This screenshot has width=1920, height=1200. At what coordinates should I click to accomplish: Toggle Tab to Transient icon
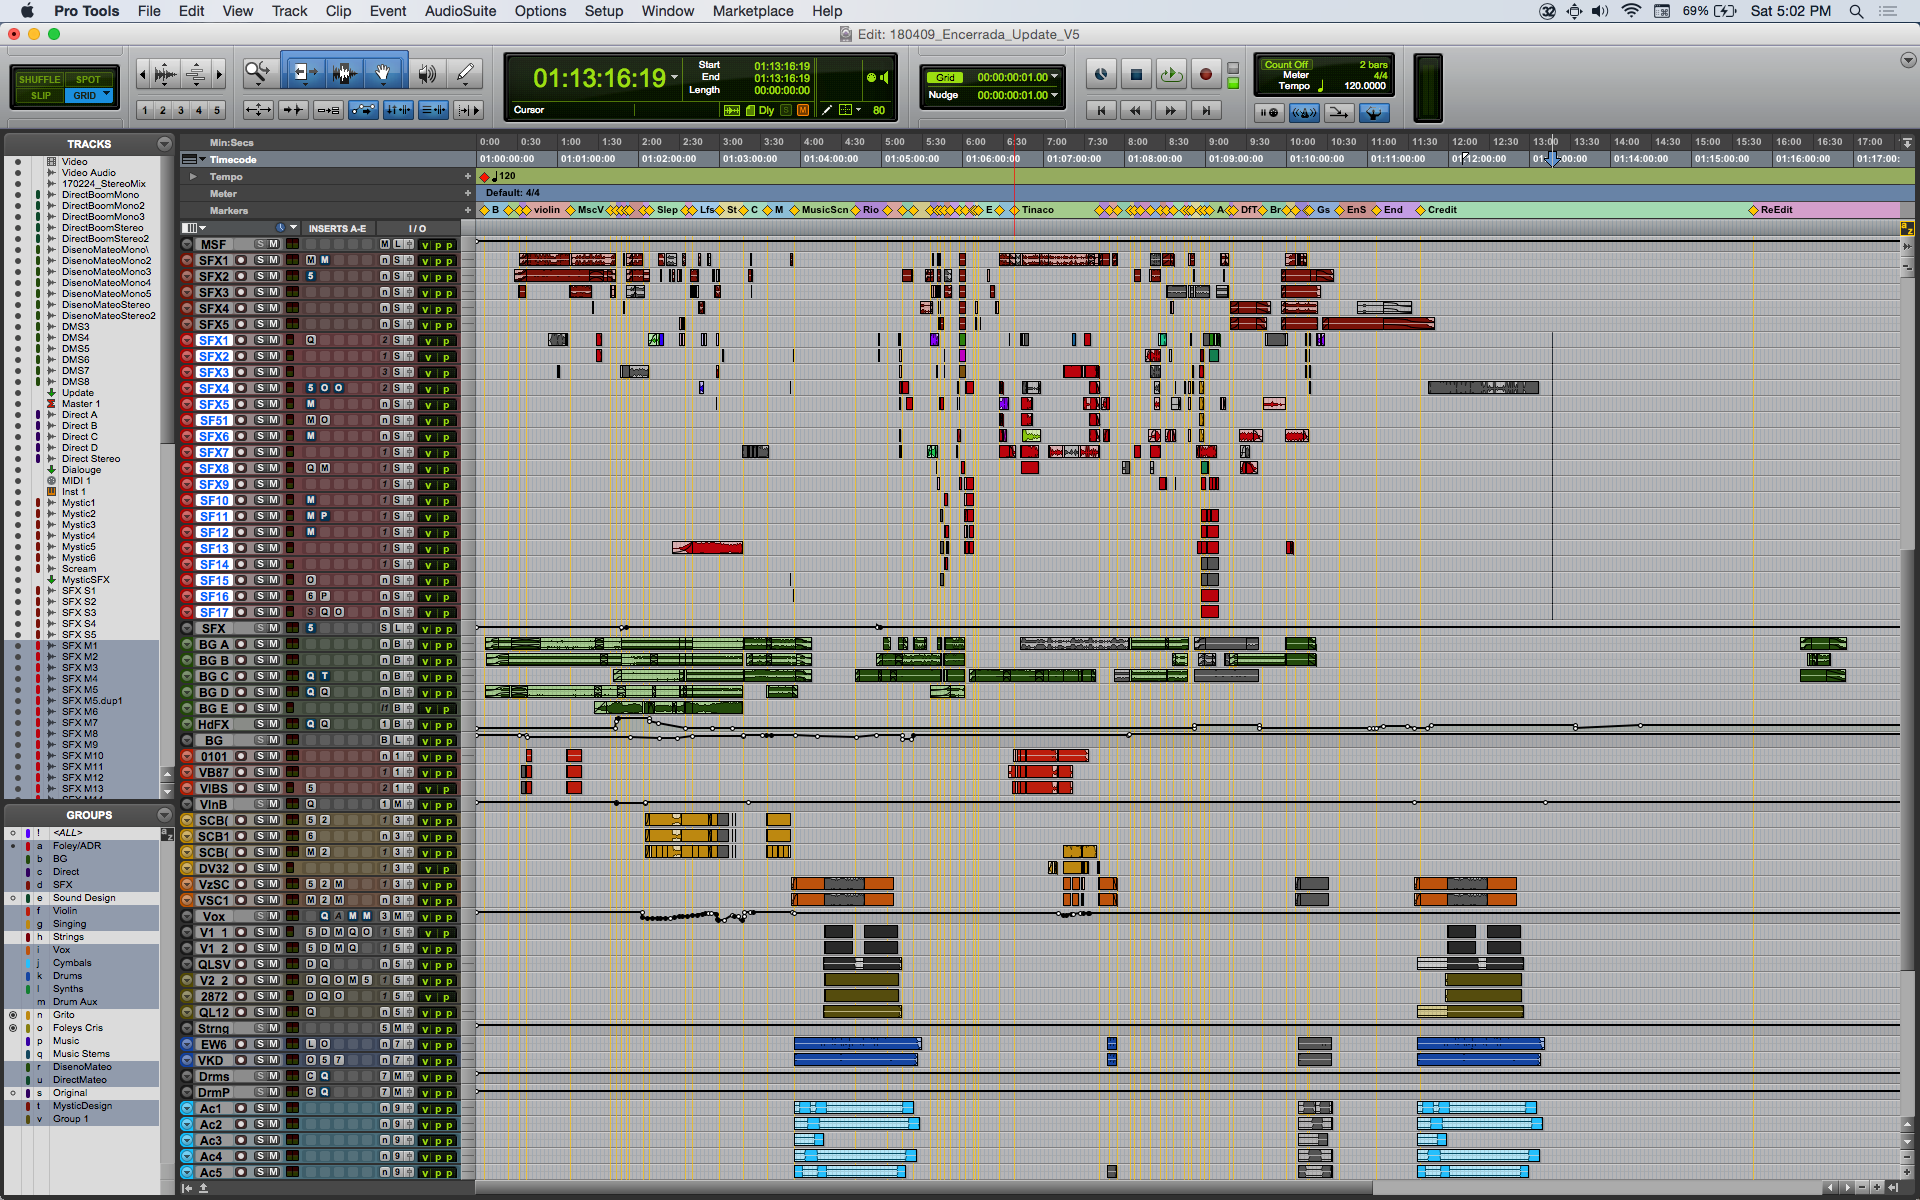click(293, 110)
